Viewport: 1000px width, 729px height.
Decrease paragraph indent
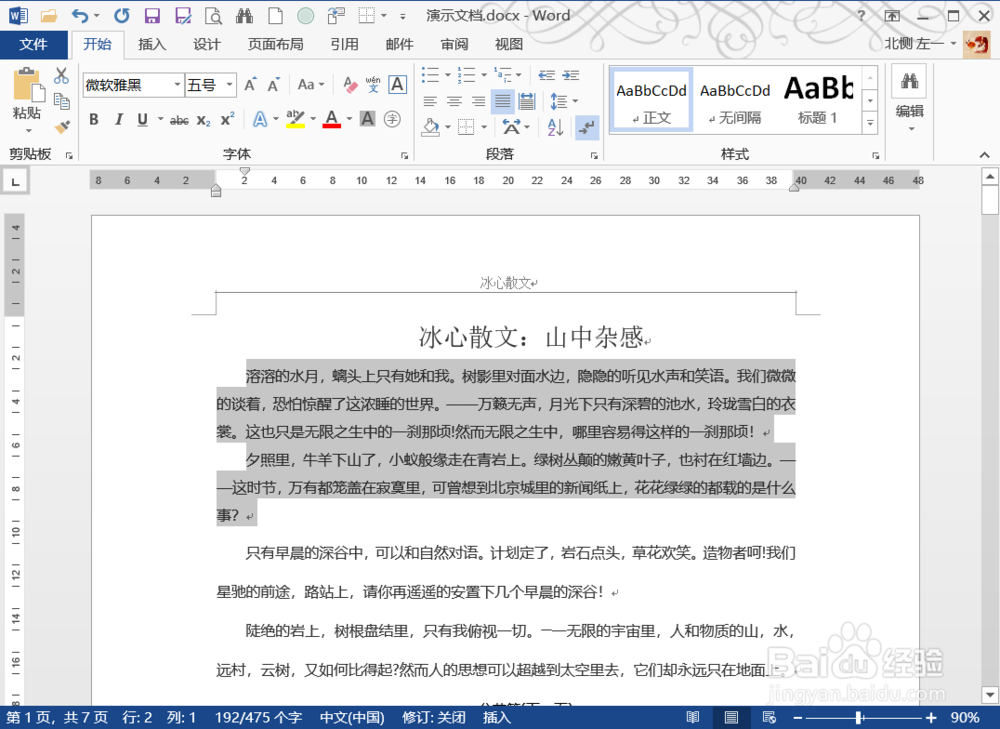point(547,75)
